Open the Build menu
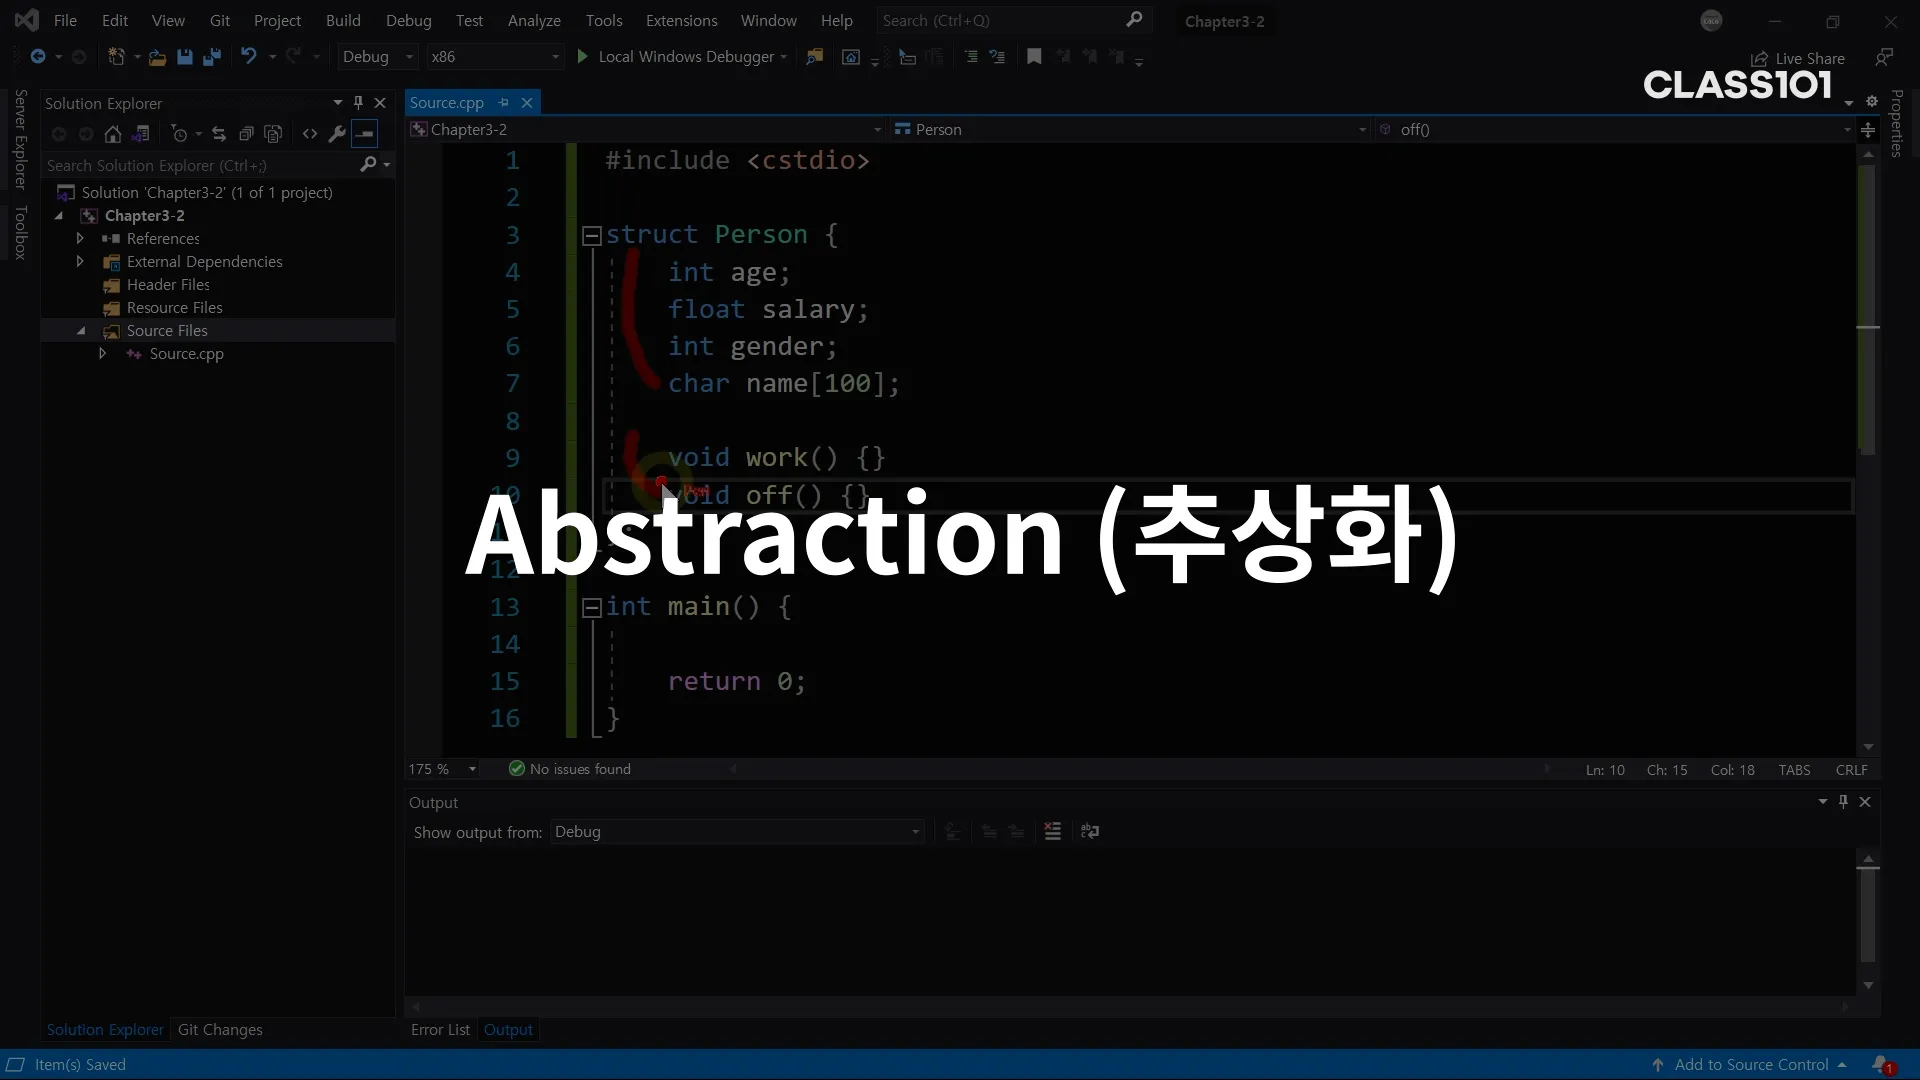The image size is (1920, 1080). click(x=343, y=21)
